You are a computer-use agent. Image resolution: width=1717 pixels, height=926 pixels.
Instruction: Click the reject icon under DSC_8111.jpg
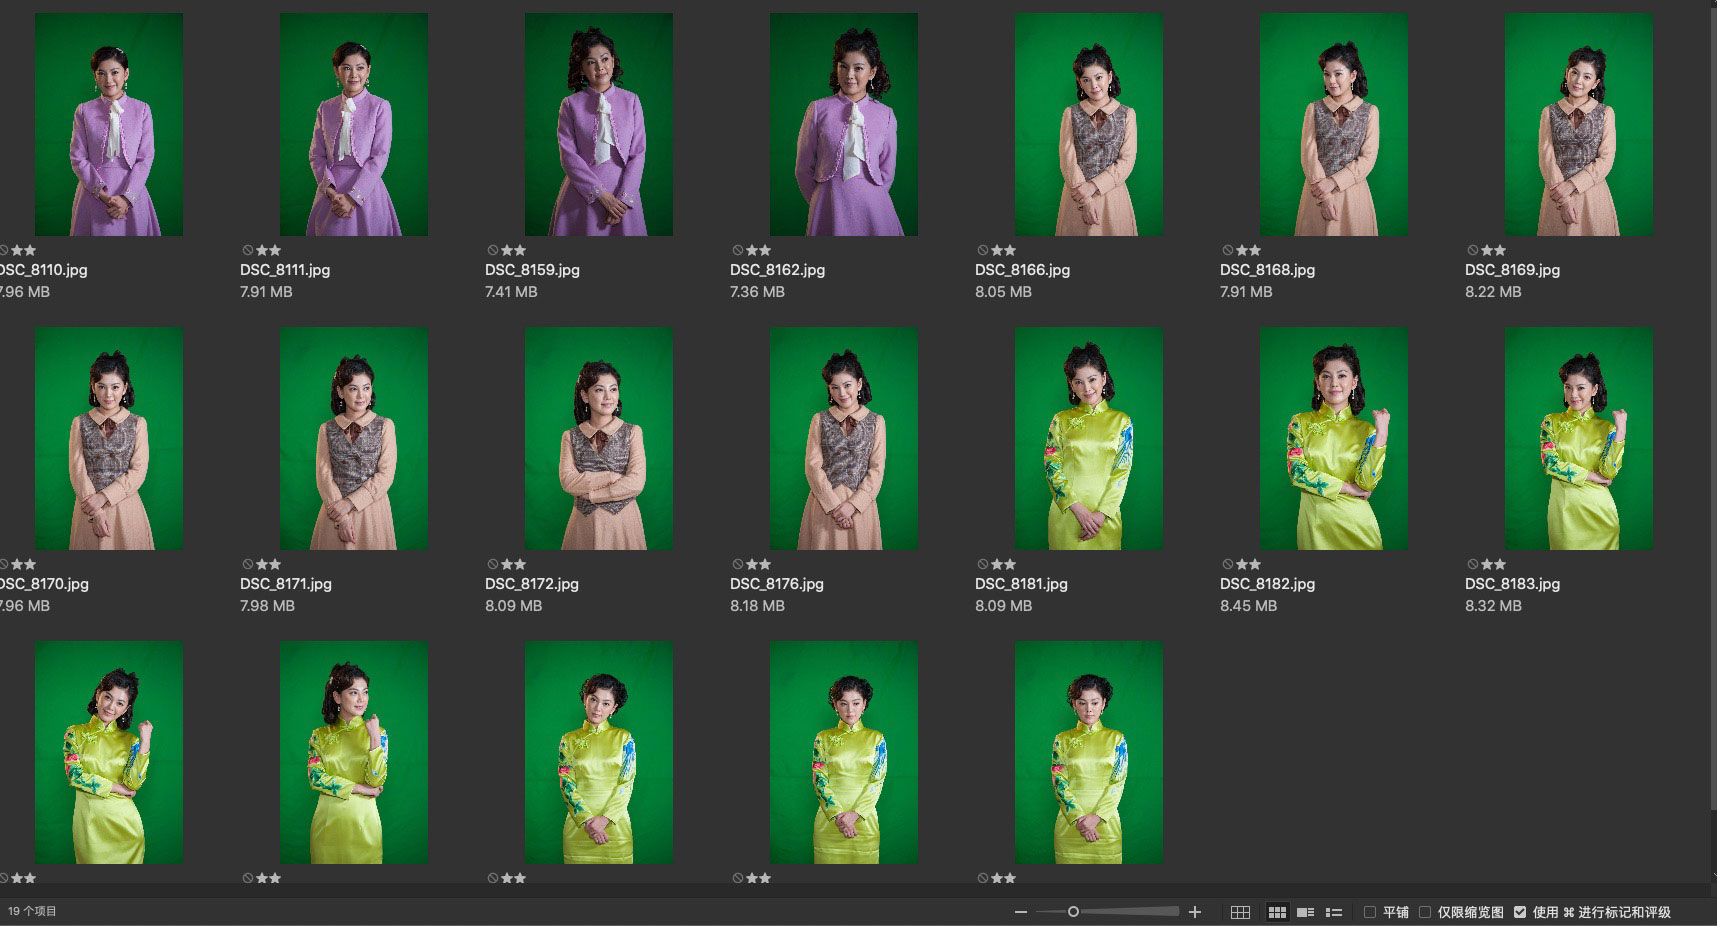[247, 250]
